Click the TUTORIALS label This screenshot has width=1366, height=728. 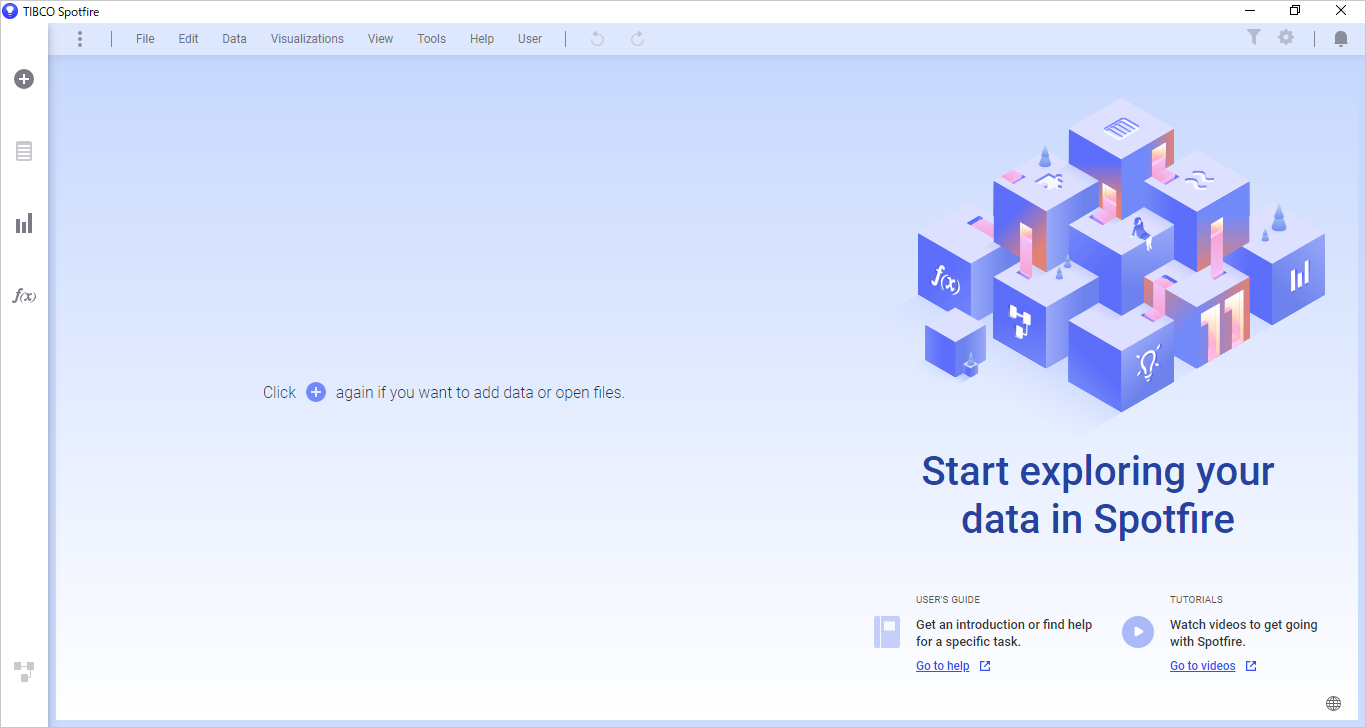click(x=1196, y=600)
